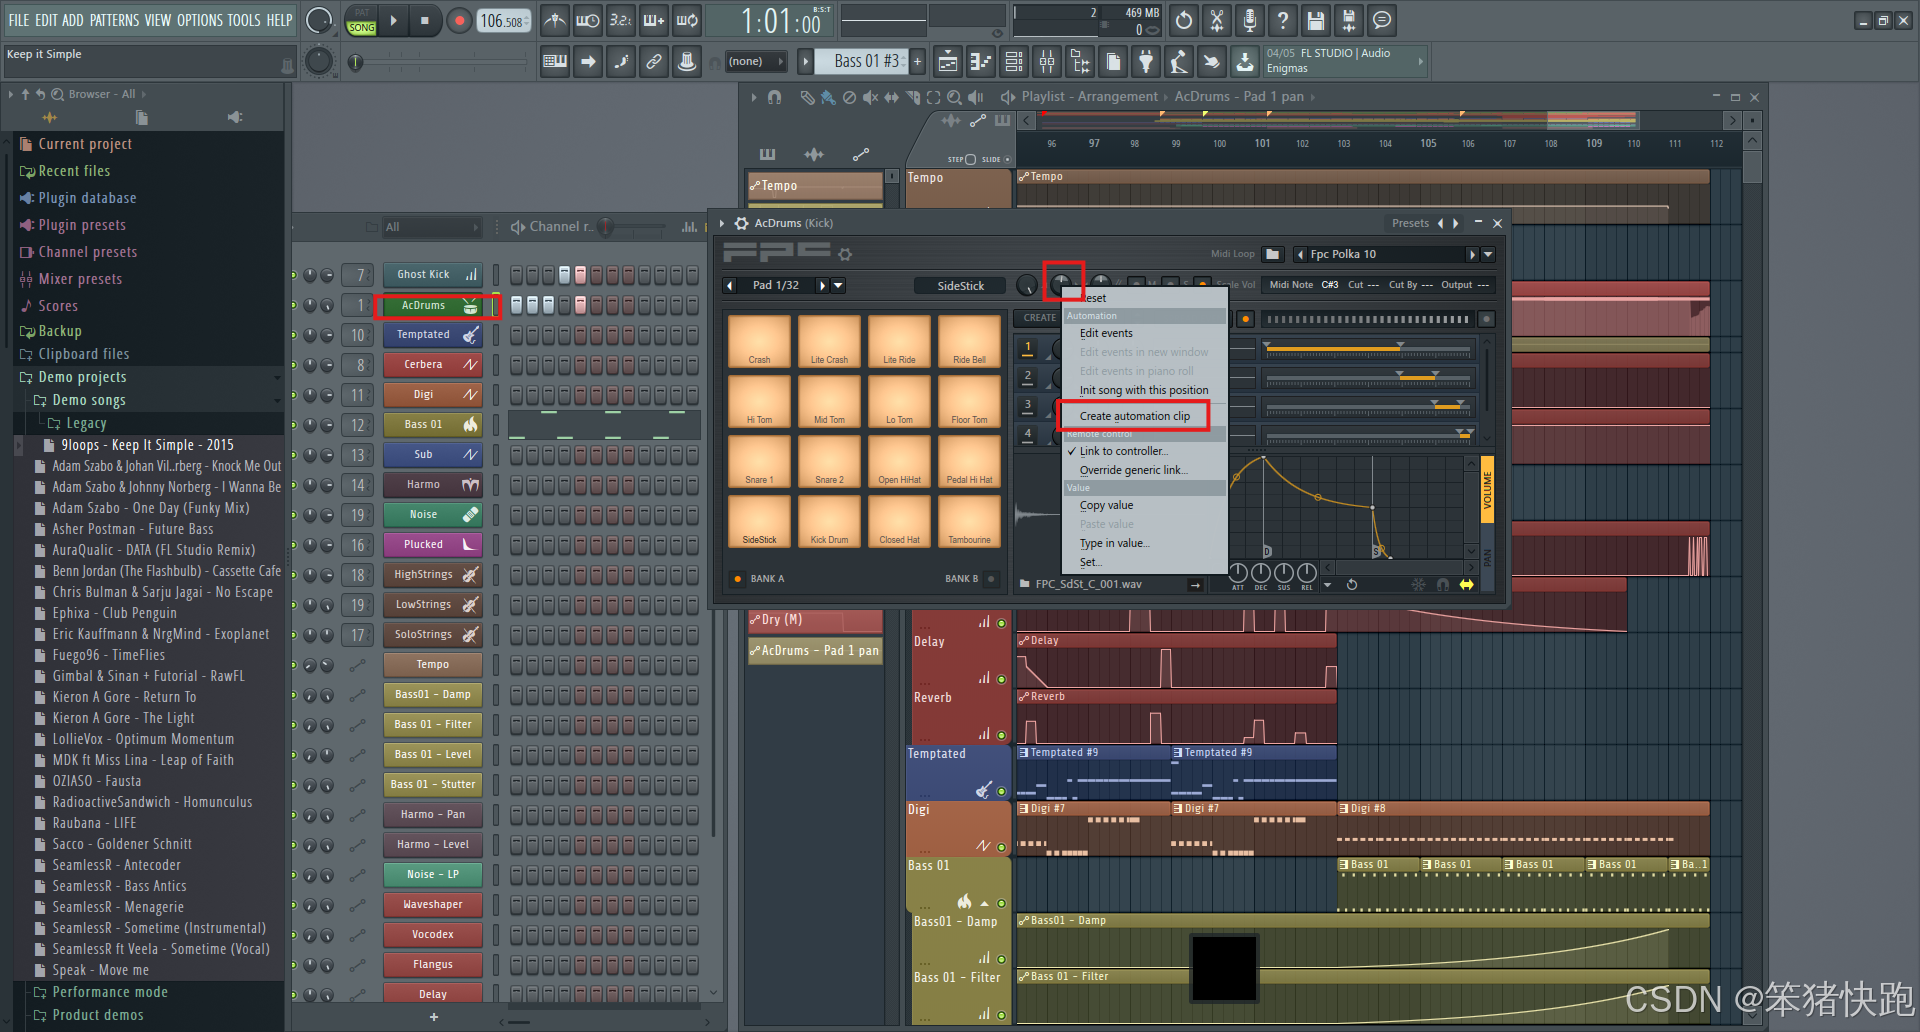This screenshot has width=1920, height=1032.
Task: Activate the zoom magnifier tool in the Playlist
Action: (x=953, y=96)
